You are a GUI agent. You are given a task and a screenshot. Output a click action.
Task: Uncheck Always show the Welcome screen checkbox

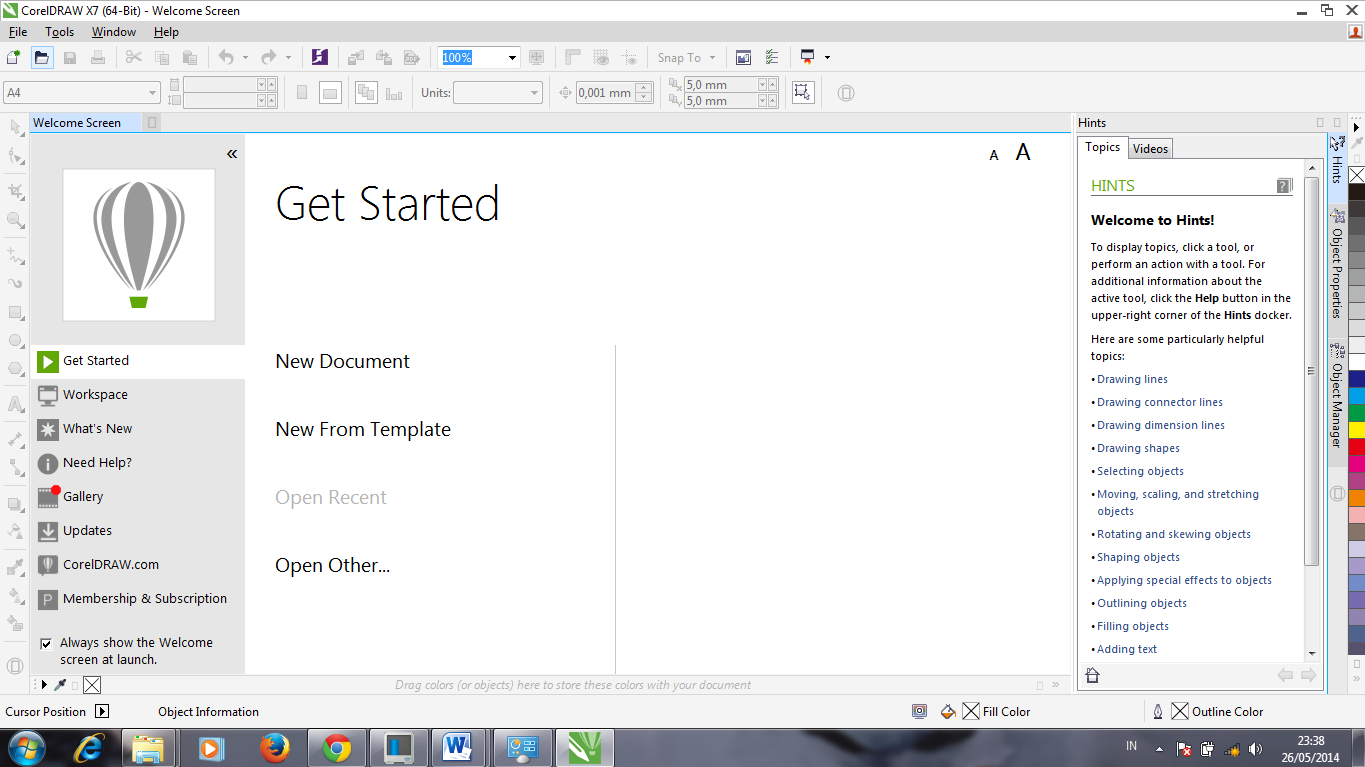[x=46, y=644]
